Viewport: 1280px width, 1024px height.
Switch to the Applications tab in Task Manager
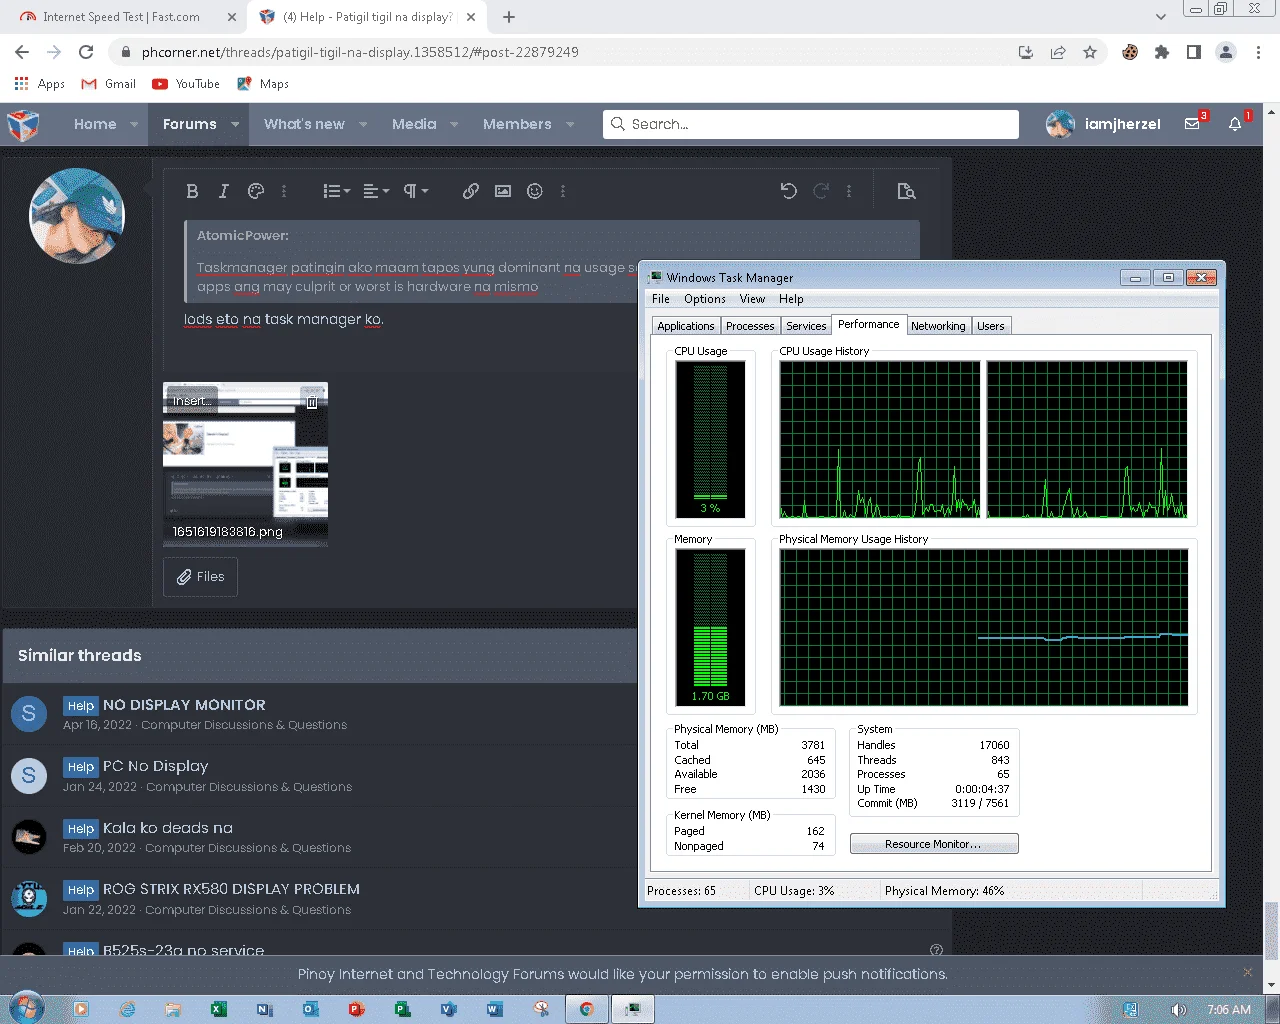pyautogui.click(x=686, y=326)
